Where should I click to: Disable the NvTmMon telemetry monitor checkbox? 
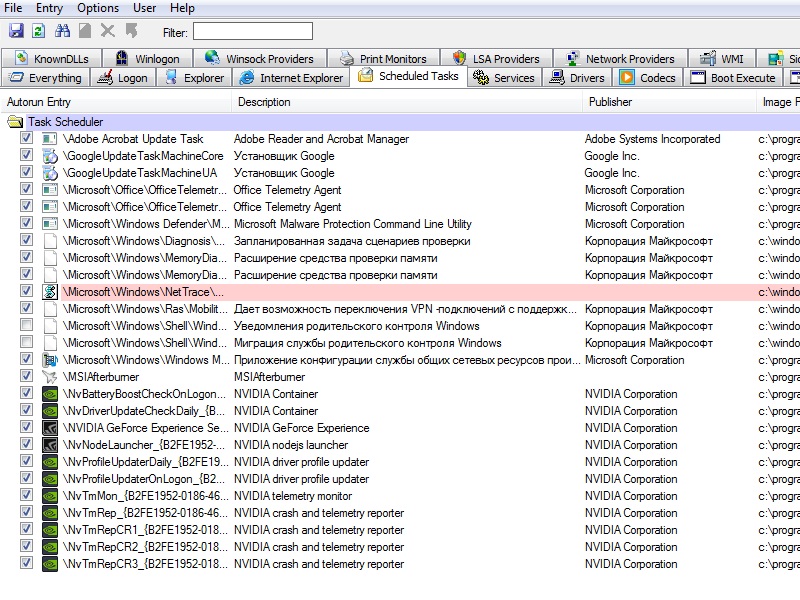pos(26,494)
